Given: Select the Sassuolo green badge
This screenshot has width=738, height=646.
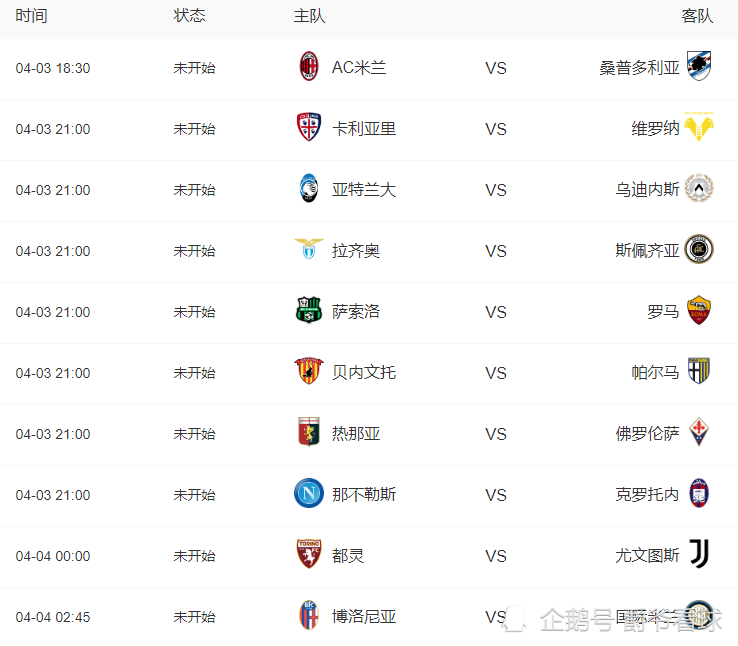Looking at the screenshot, I should tap(309, 311).
